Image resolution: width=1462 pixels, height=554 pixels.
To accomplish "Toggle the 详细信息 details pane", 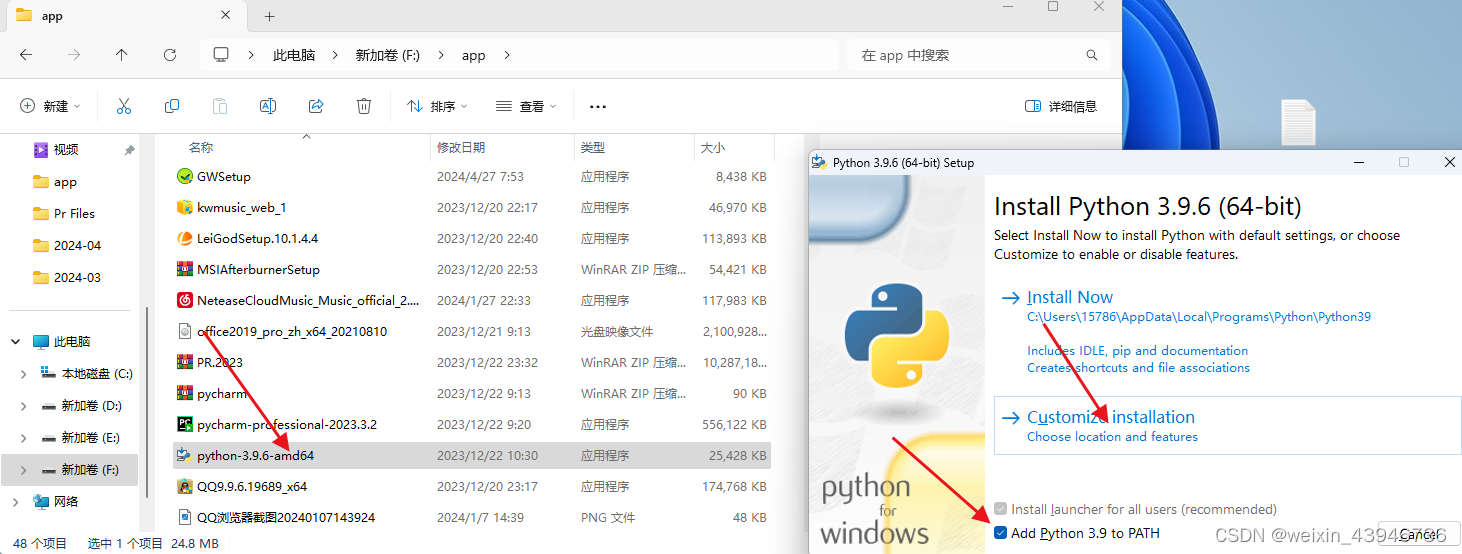I will [x=1061, y=106].
